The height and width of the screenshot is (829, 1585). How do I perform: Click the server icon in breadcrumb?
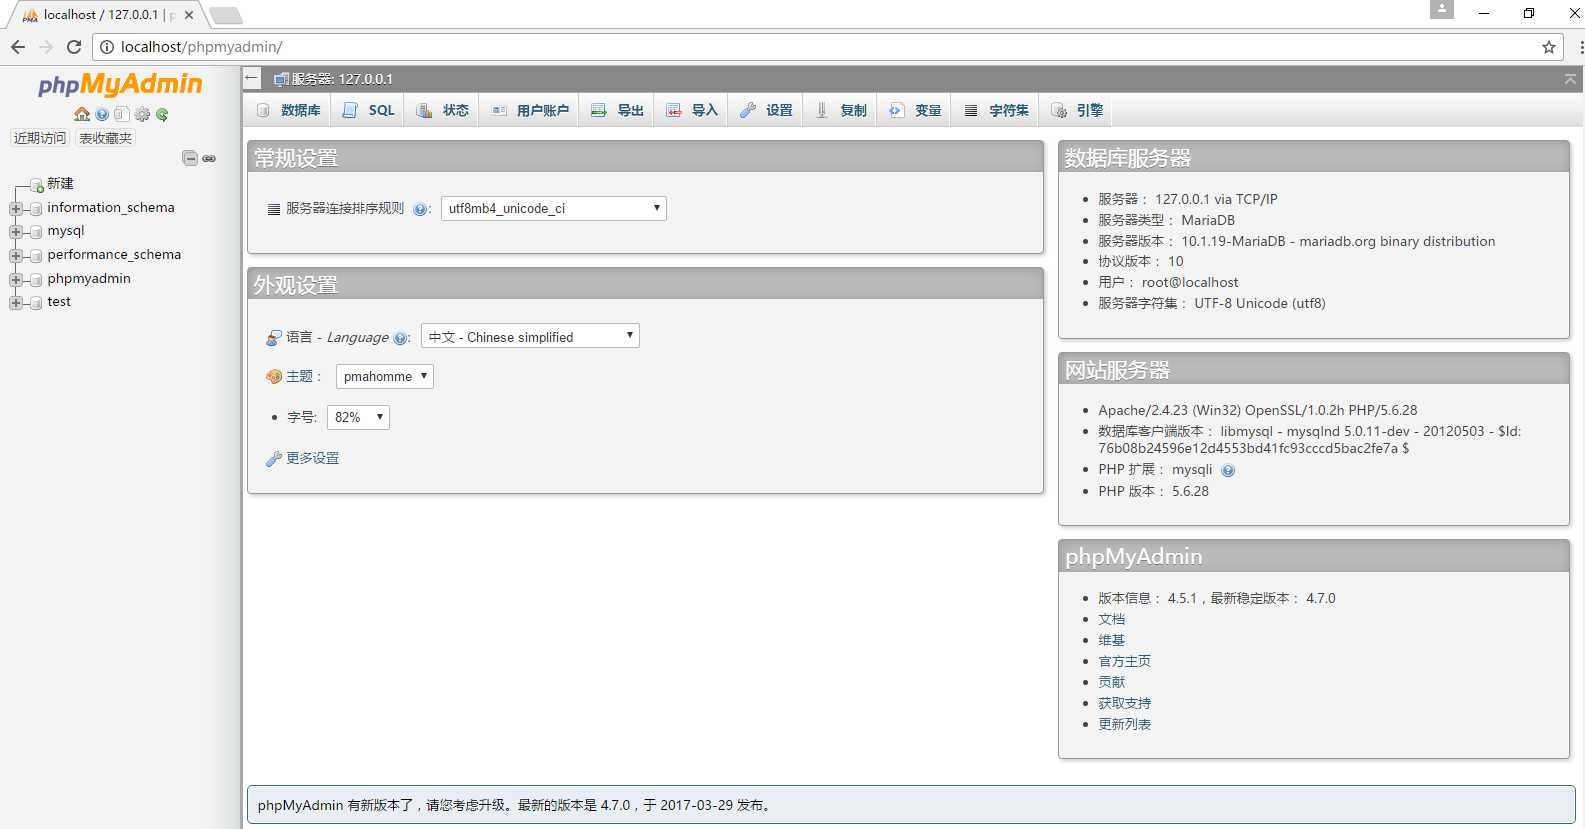pos(281,79)
